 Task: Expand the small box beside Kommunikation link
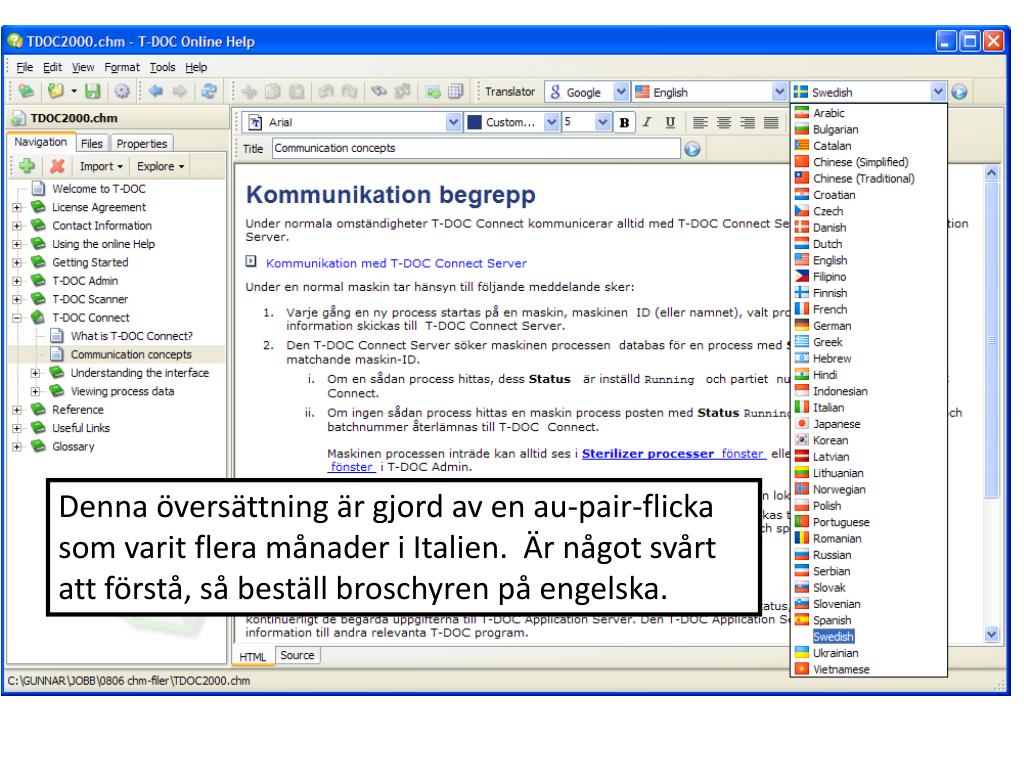click(251, 261)
